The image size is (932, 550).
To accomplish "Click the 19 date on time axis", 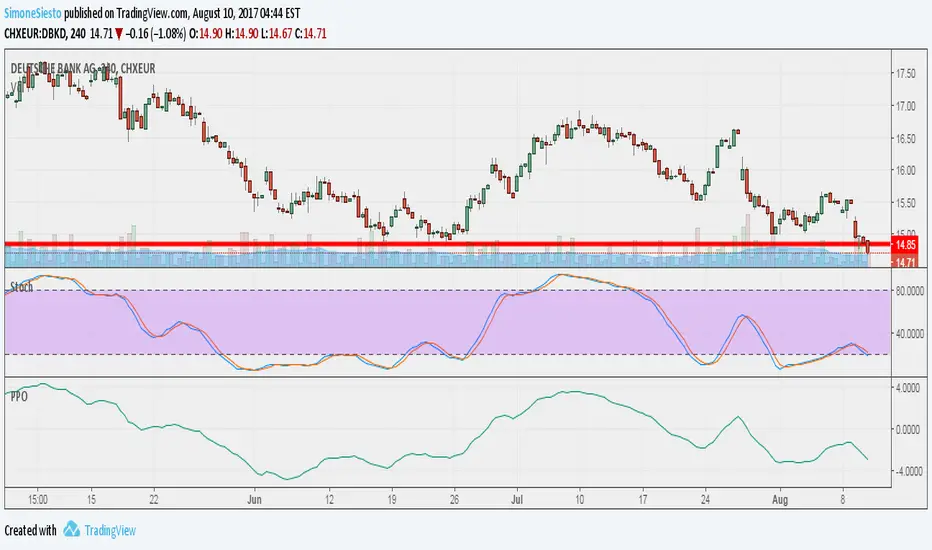I will pos(391,499).
